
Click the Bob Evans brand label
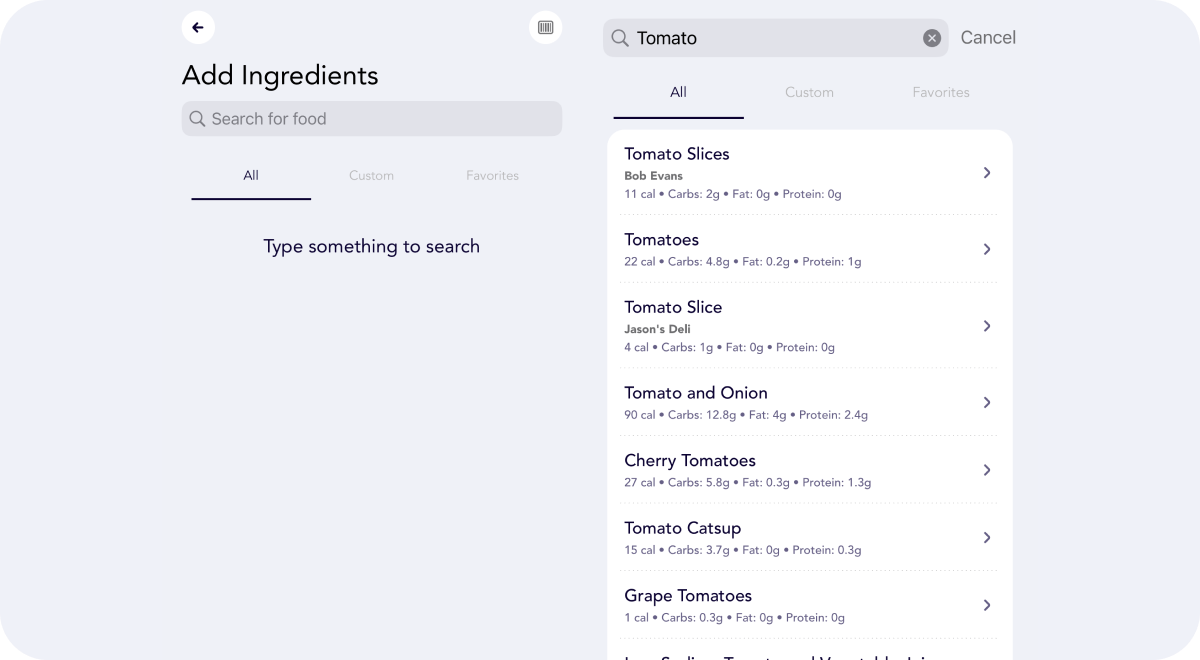click(x=654, y=176)
